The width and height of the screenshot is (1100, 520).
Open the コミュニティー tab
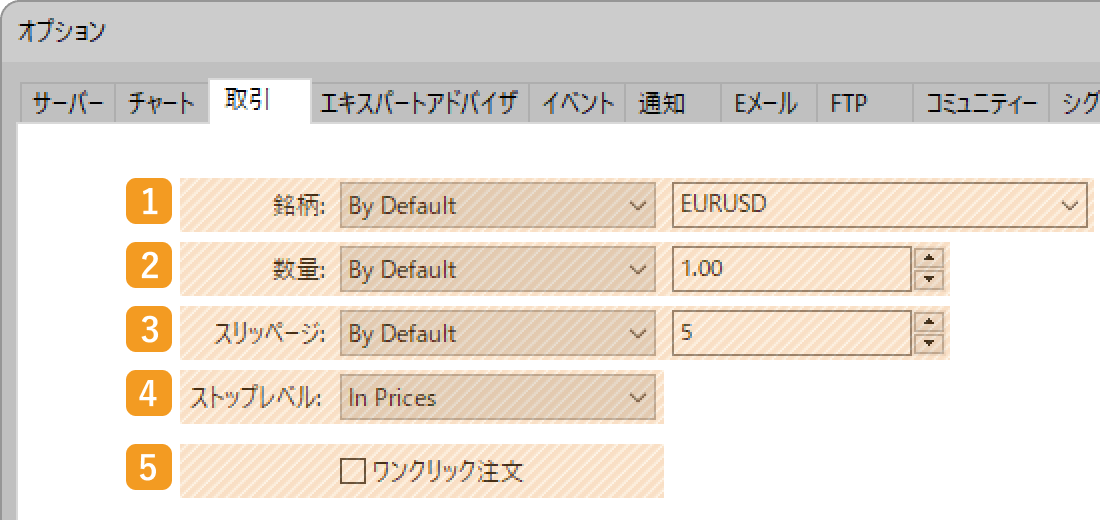point(981,104)
